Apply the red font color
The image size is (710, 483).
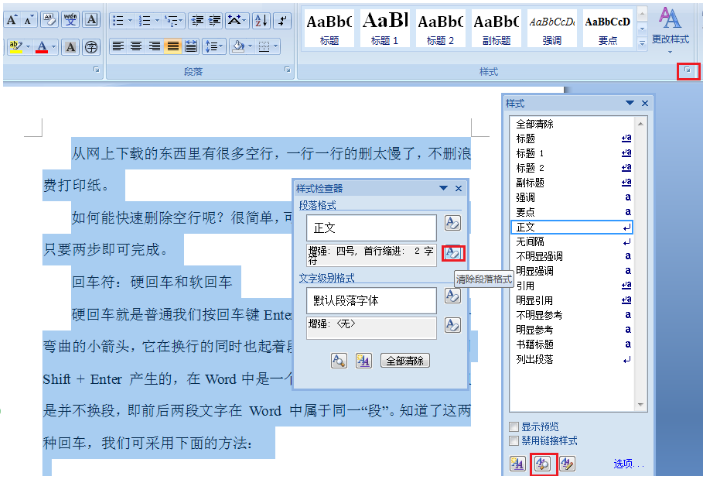pyautogui.click(x=42, y=47)
